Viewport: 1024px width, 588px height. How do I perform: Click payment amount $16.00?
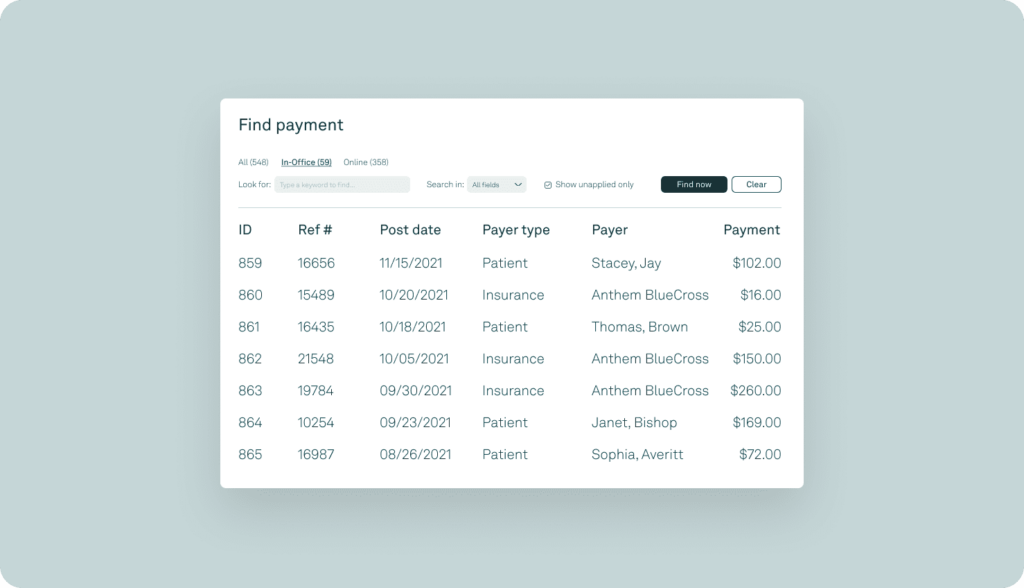pyautogui.click(x=760, y=295)
